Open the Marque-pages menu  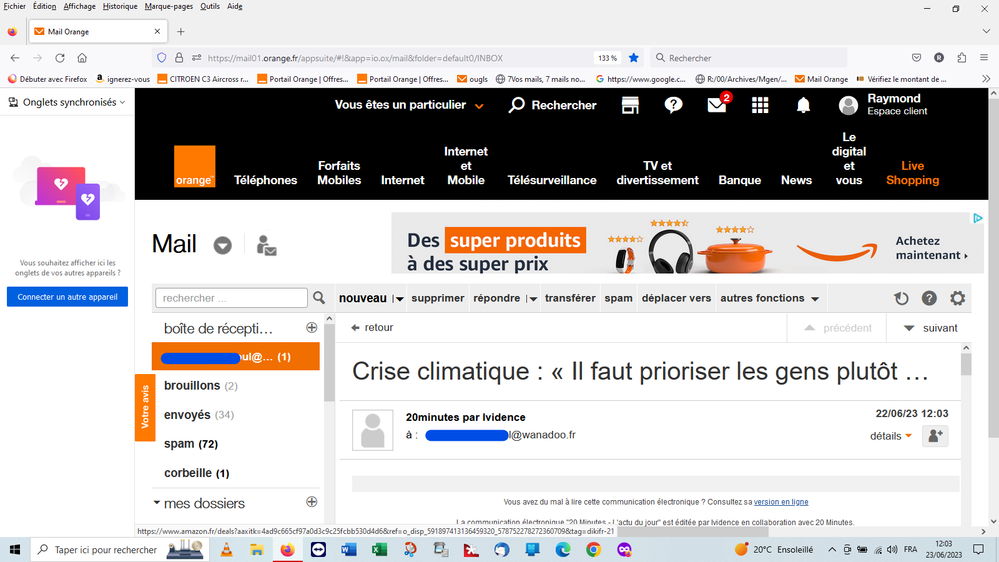[169, 6]
